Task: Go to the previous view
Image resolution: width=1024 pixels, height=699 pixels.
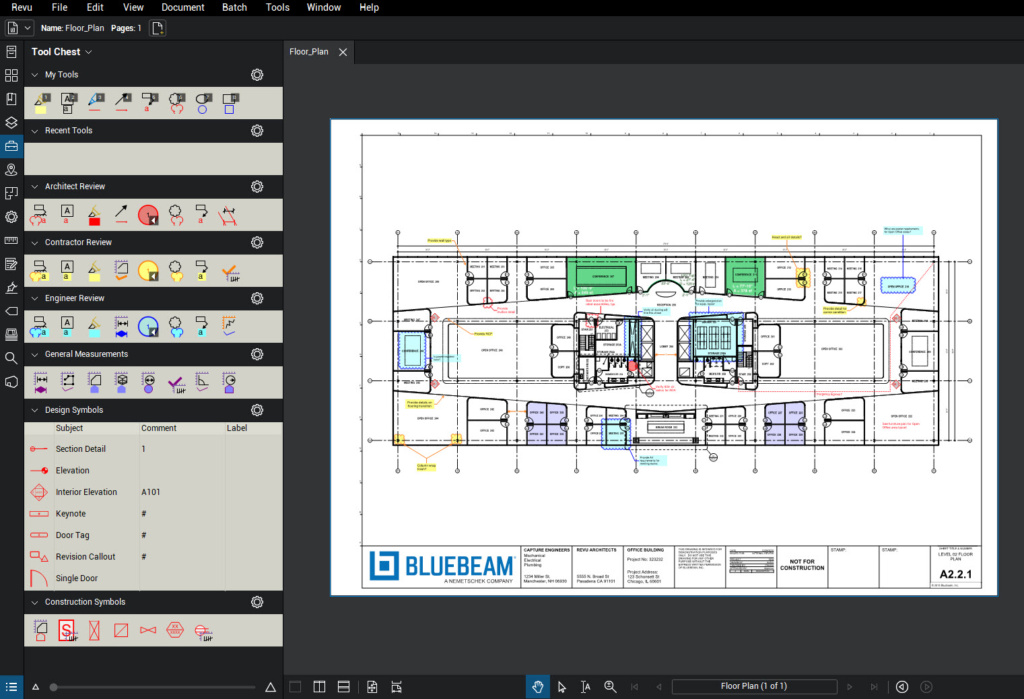Action: [x=902, y=686]
